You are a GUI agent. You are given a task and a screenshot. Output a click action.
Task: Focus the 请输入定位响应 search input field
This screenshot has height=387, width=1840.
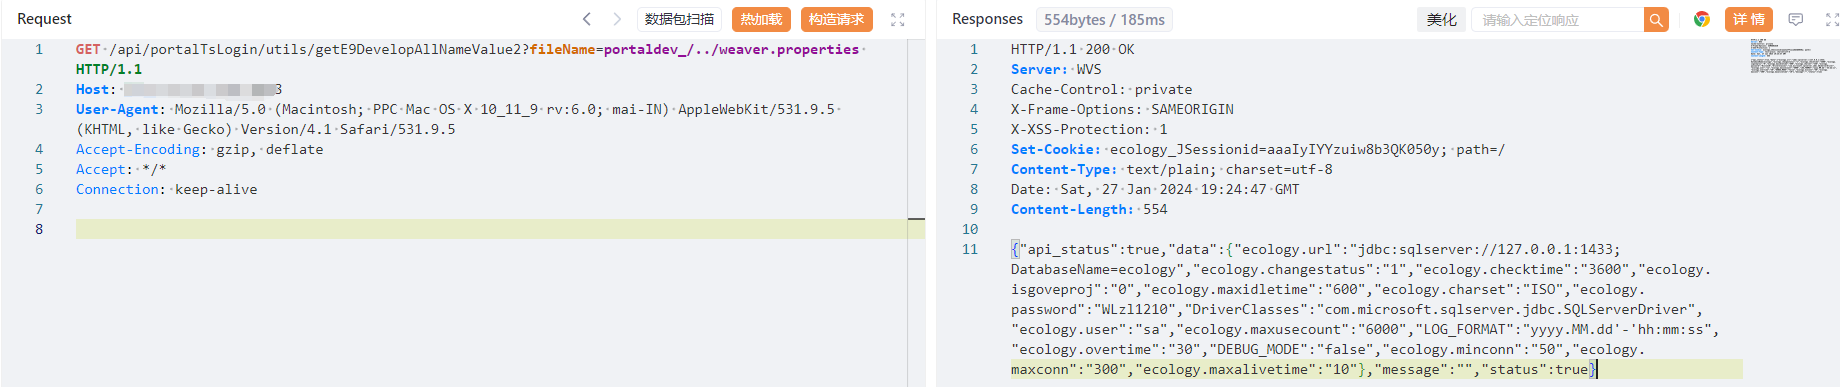pos(1558,20)
